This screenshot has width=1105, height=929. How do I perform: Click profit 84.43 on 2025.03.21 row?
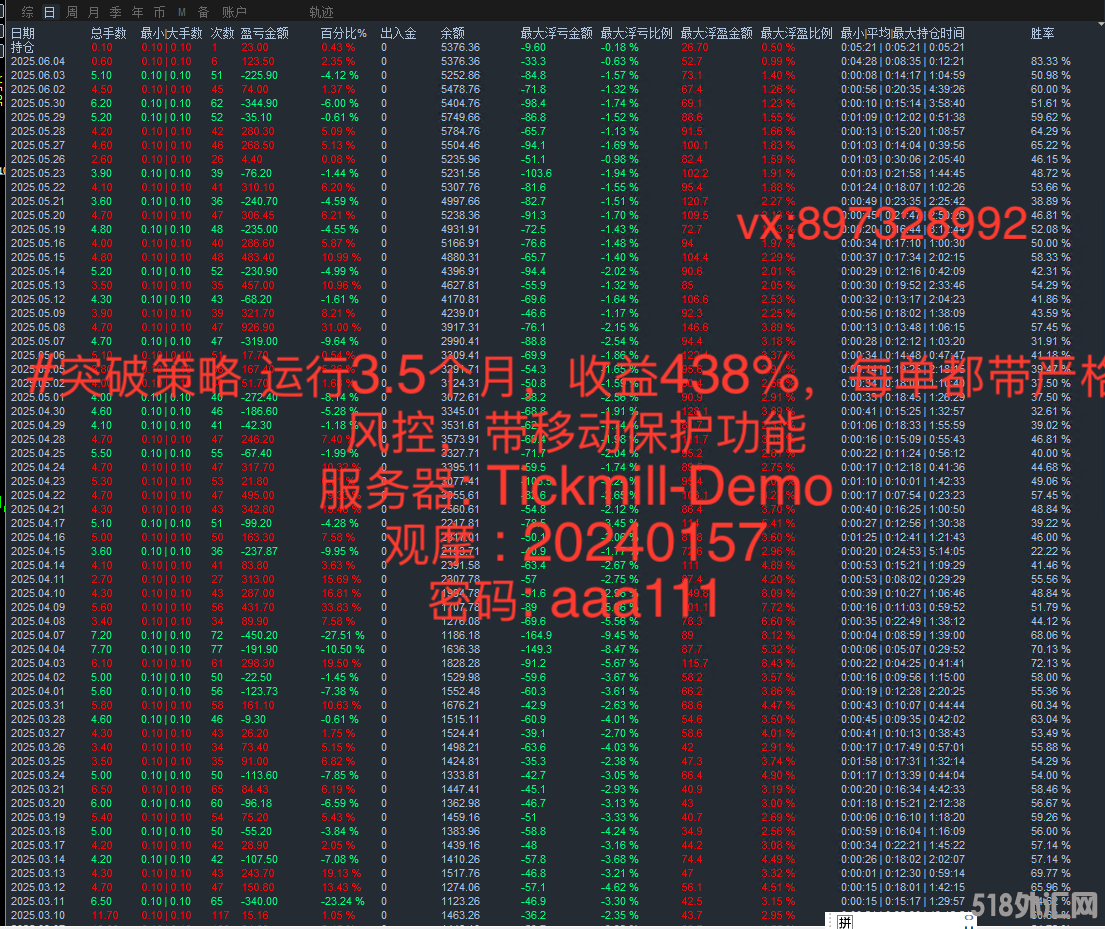pos(254,789)
